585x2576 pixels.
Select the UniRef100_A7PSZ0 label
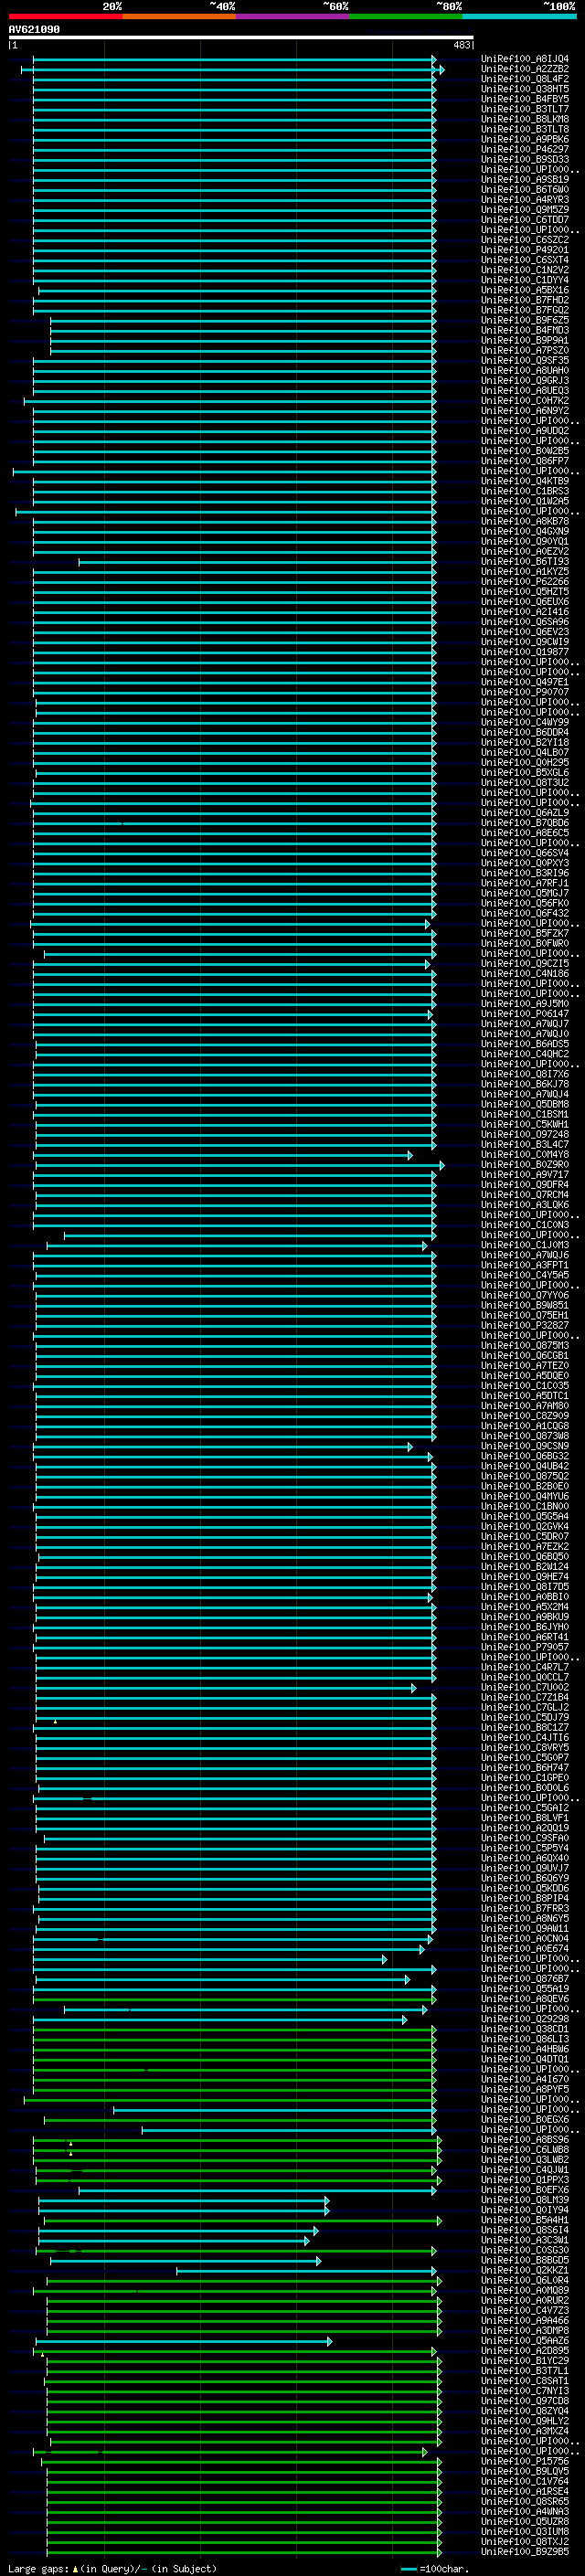click(525, 351)
